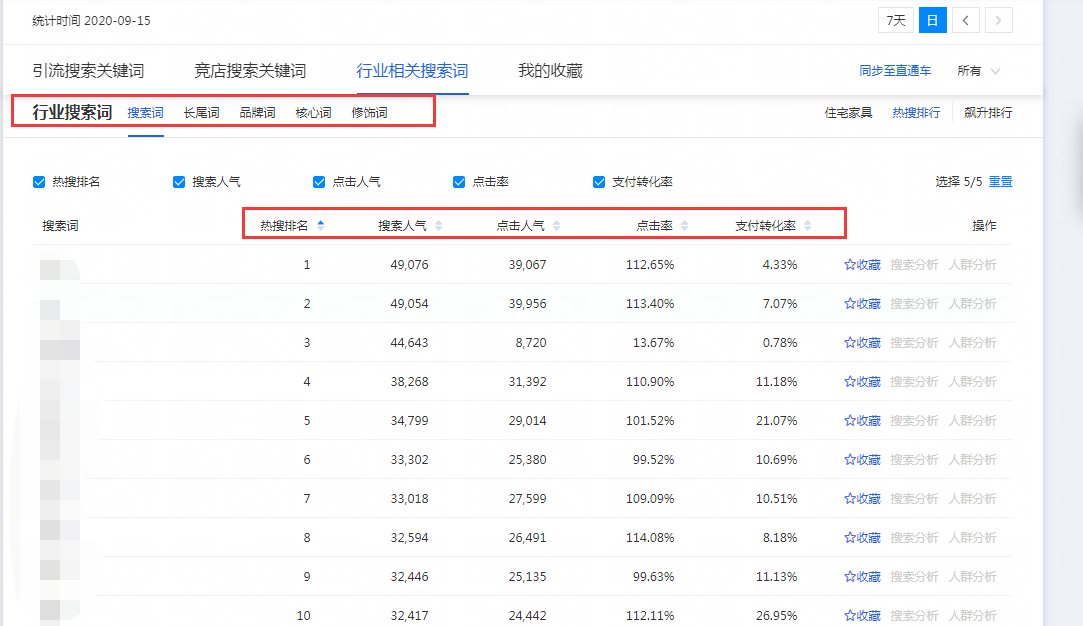Select the 长尾词 sub-tab
Image resolution: width=1083 pixels, height=626 pixels.
pos(201,113)
